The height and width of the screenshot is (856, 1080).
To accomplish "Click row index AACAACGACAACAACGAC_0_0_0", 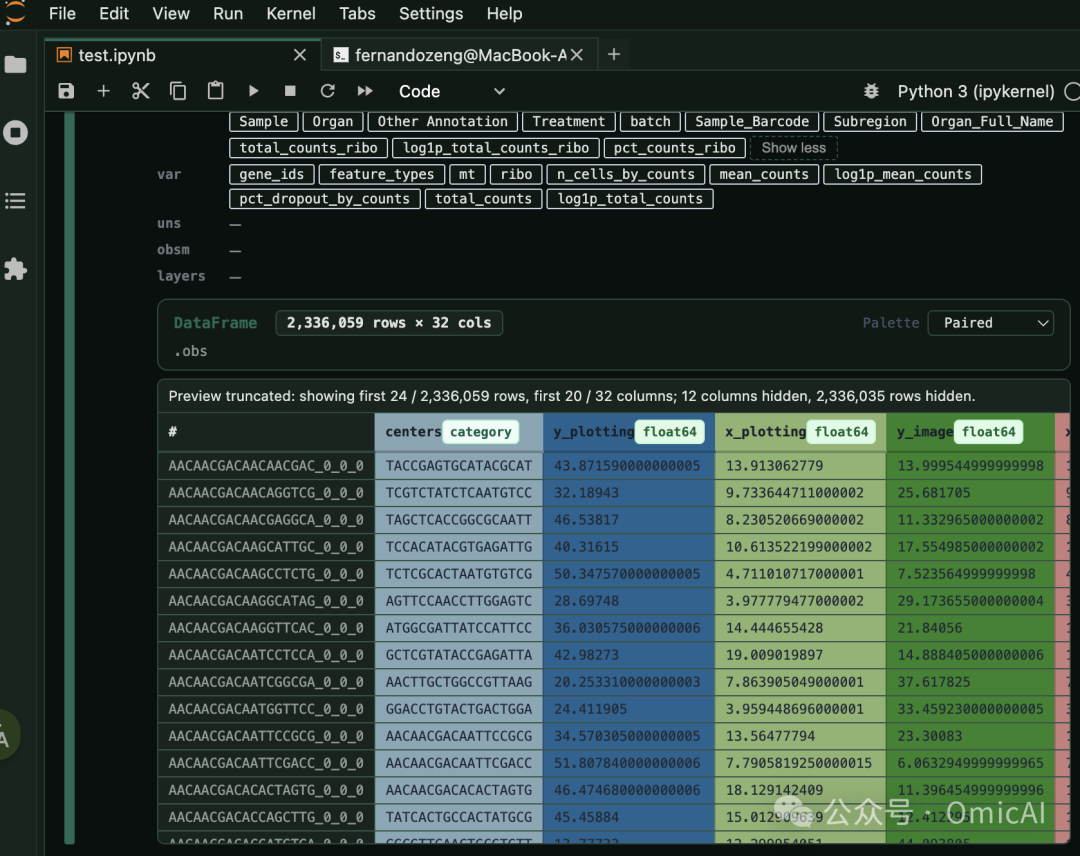I will (266, 466).
